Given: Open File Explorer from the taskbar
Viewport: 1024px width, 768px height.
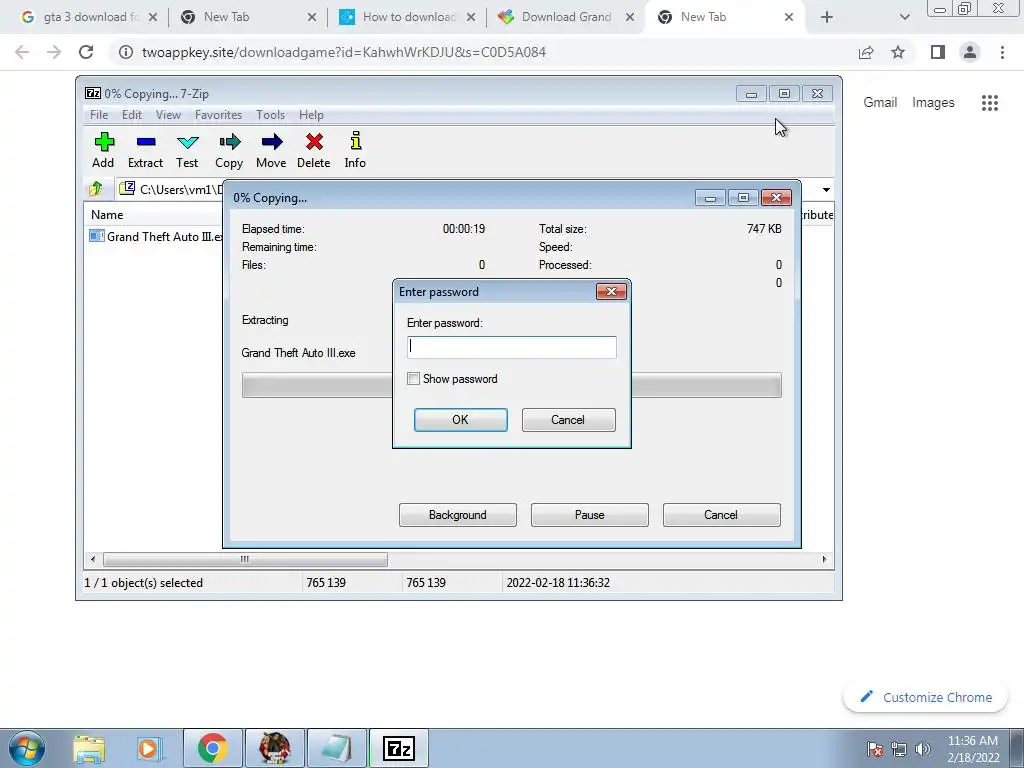Looking at the screenshot, I should point(89,748).
